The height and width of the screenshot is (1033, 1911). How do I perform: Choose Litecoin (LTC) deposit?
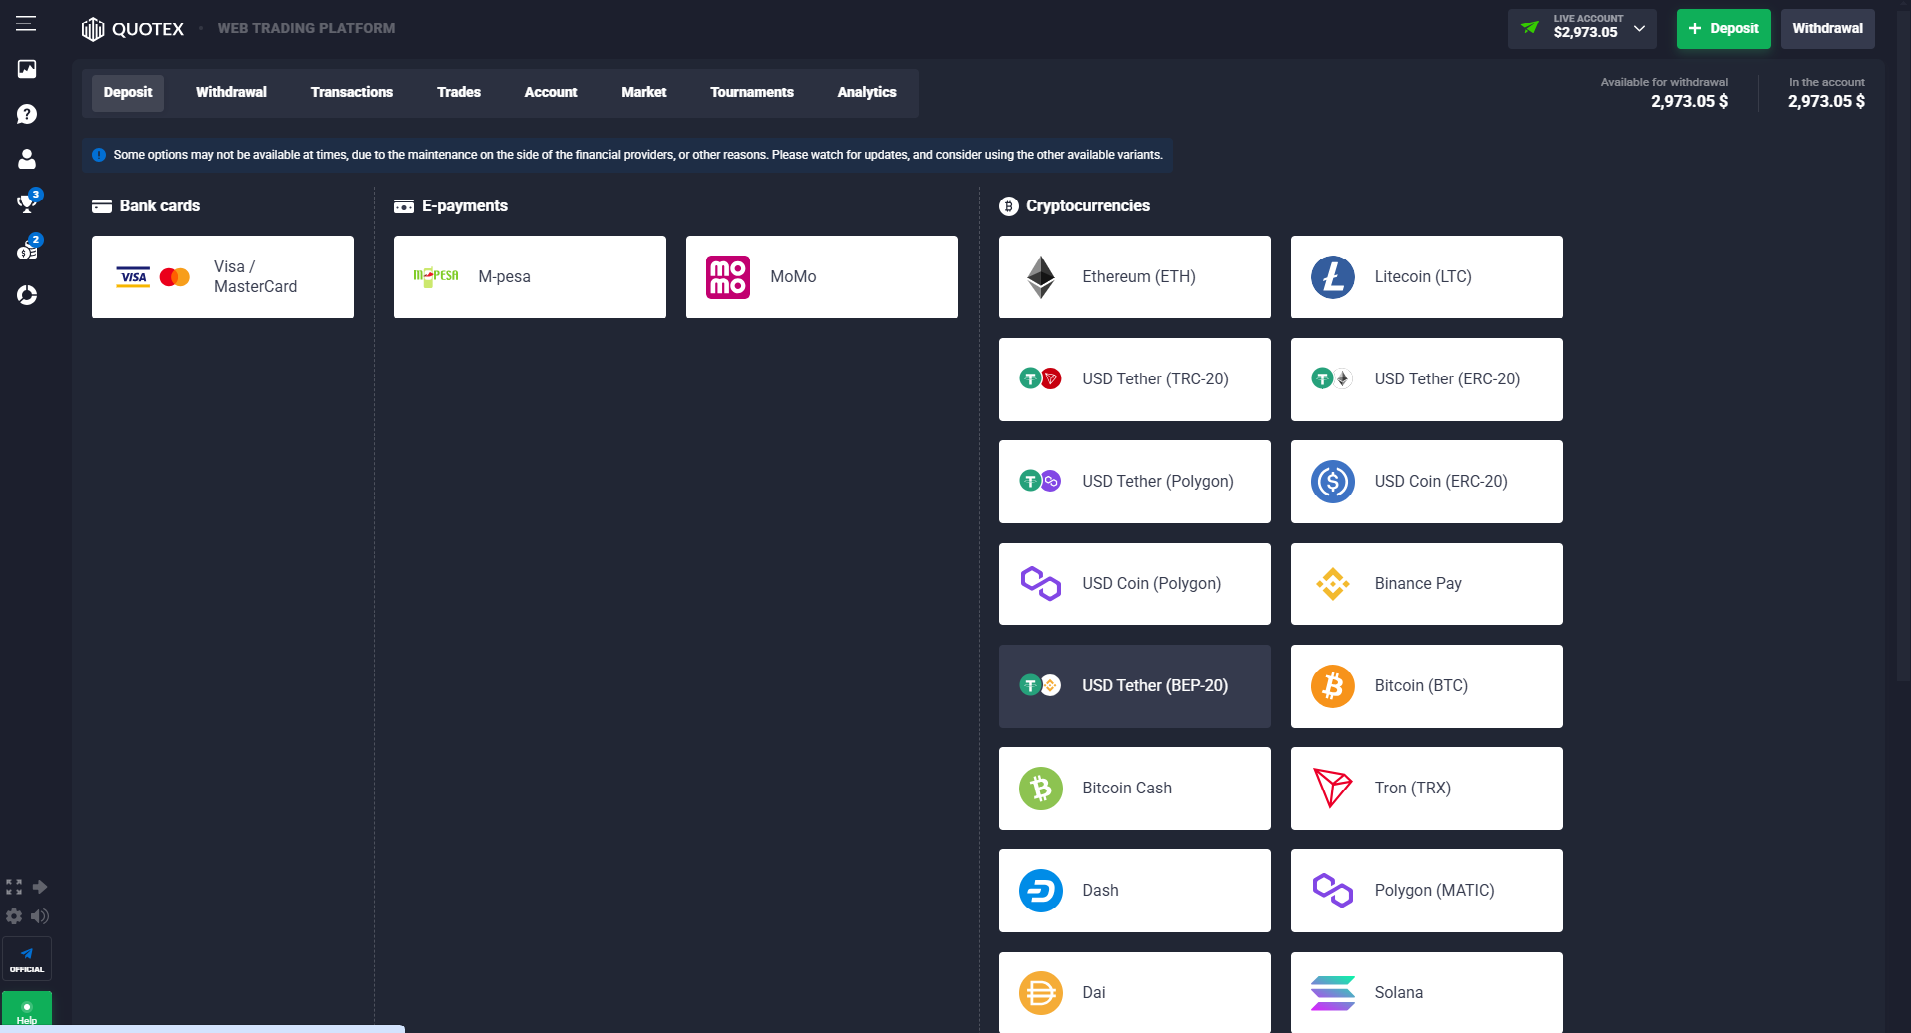point(1427,277)
